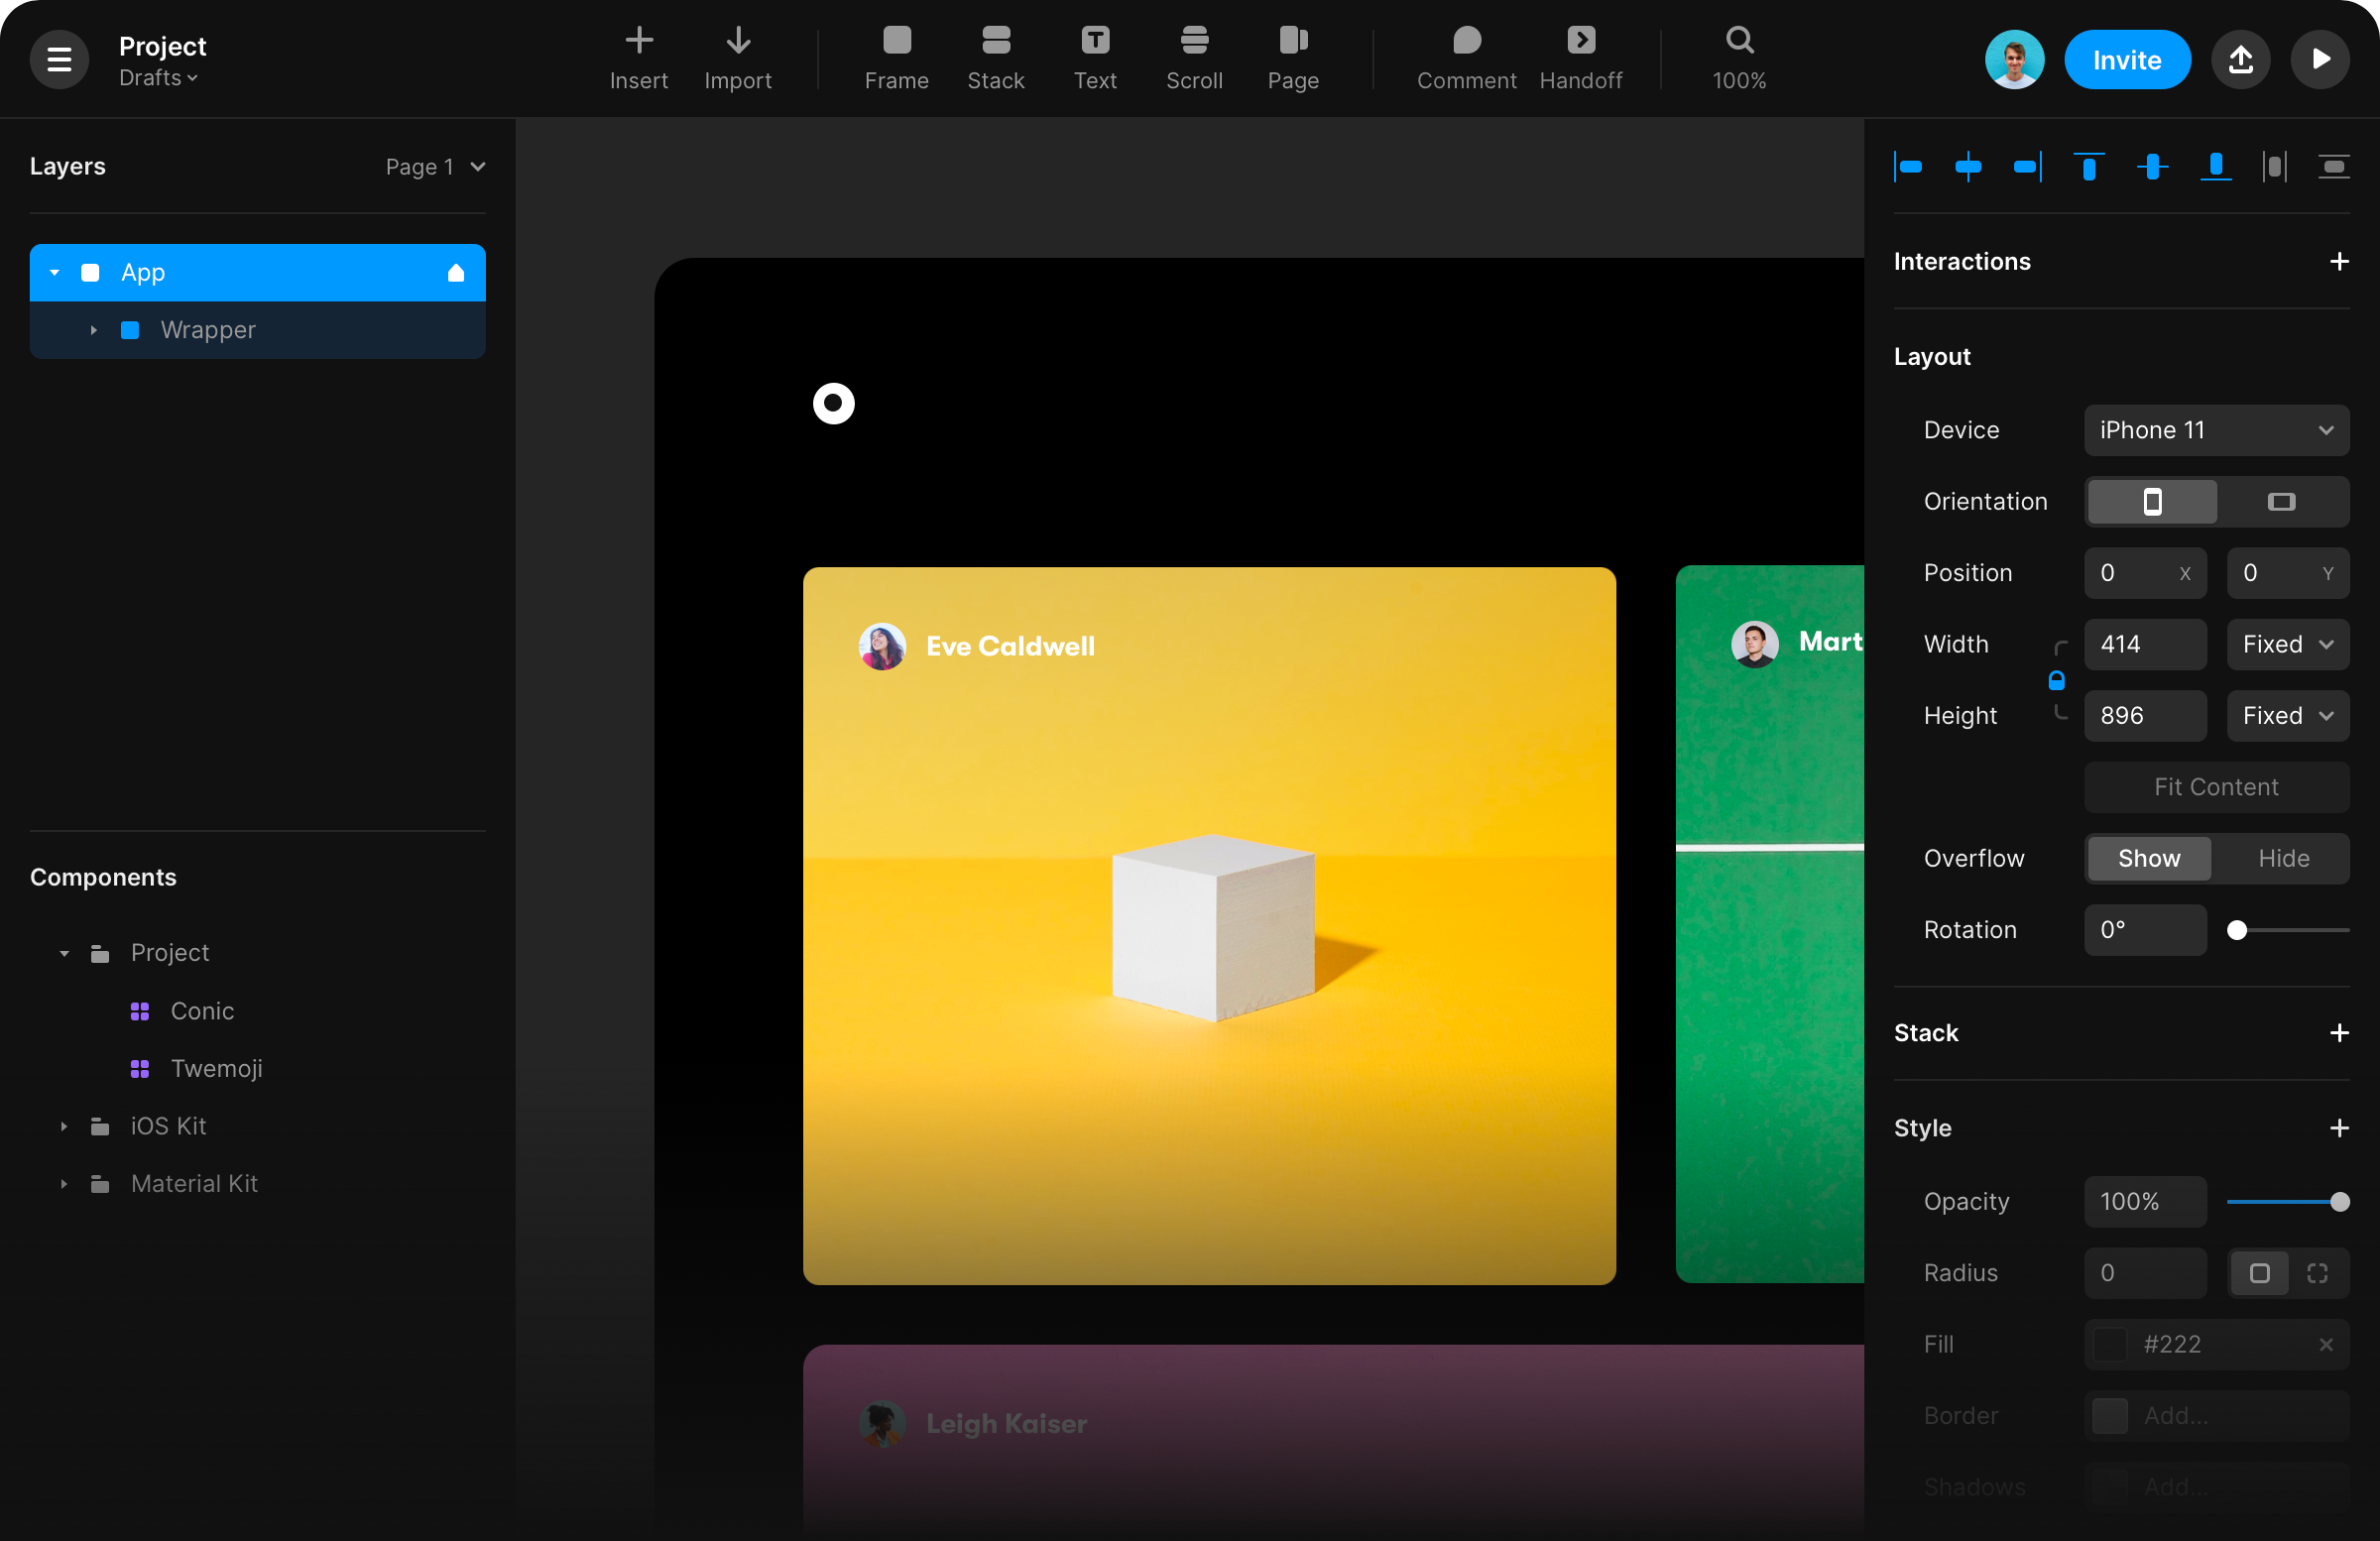Open the Device dropdown for iPhone 11

[x=2217, y=428]
